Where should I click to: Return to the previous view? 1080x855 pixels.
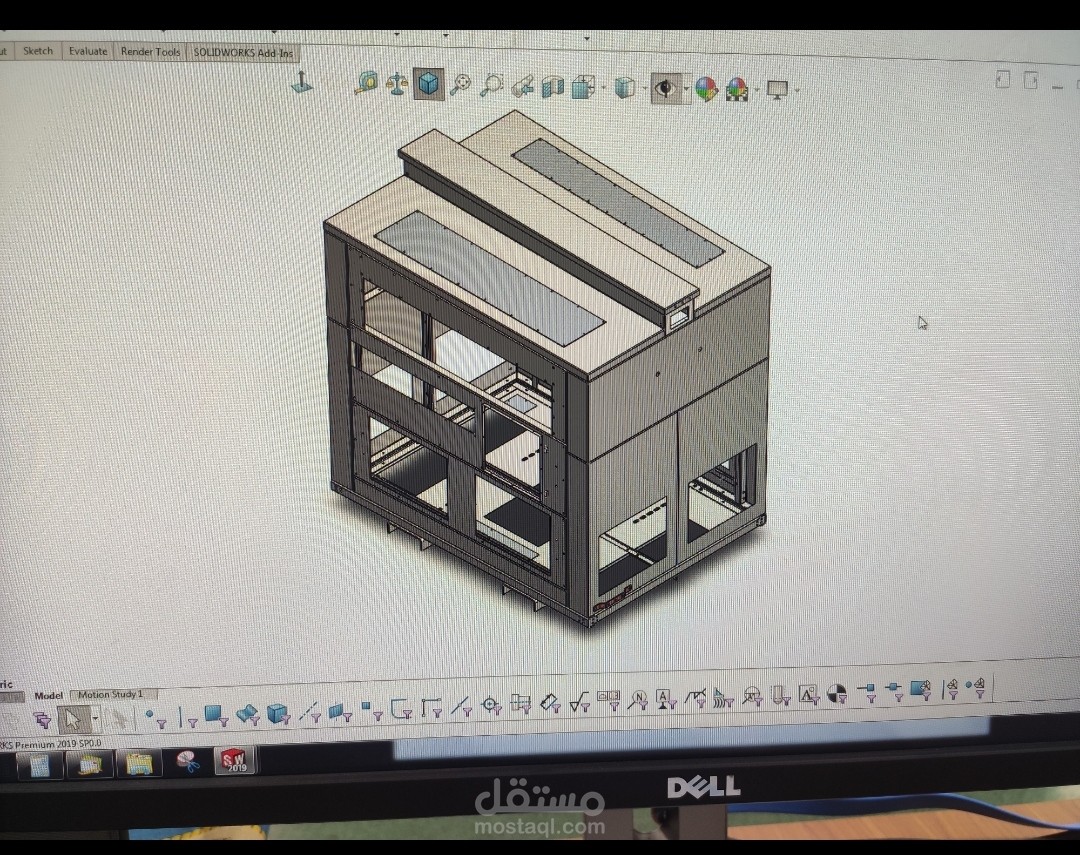pyautogui.click(x=523, y=86)
